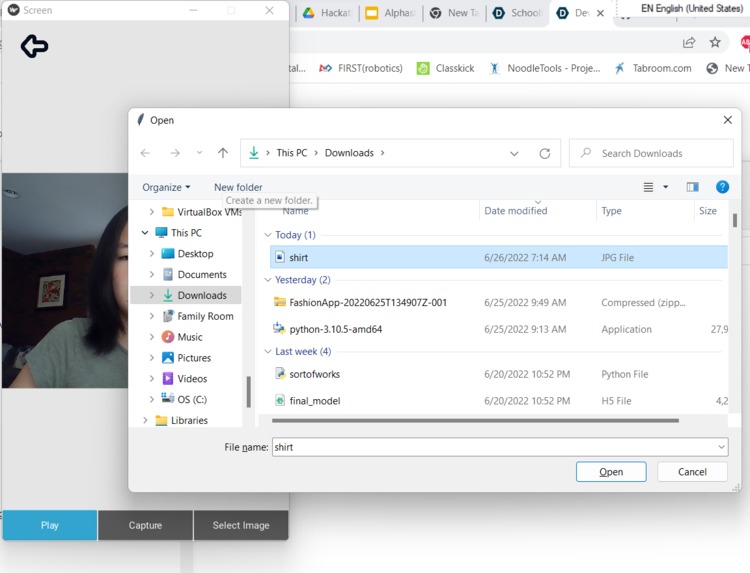Collapse the Last week group
The height and width of the screenshot is (573, 750).
pyautogui.click(x=268, y=352)
